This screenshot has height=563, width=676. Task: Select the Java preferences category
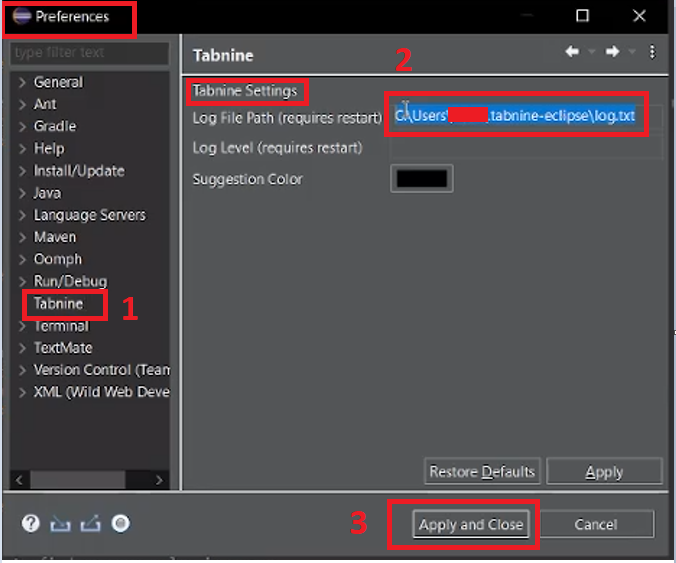pos(47,193)
